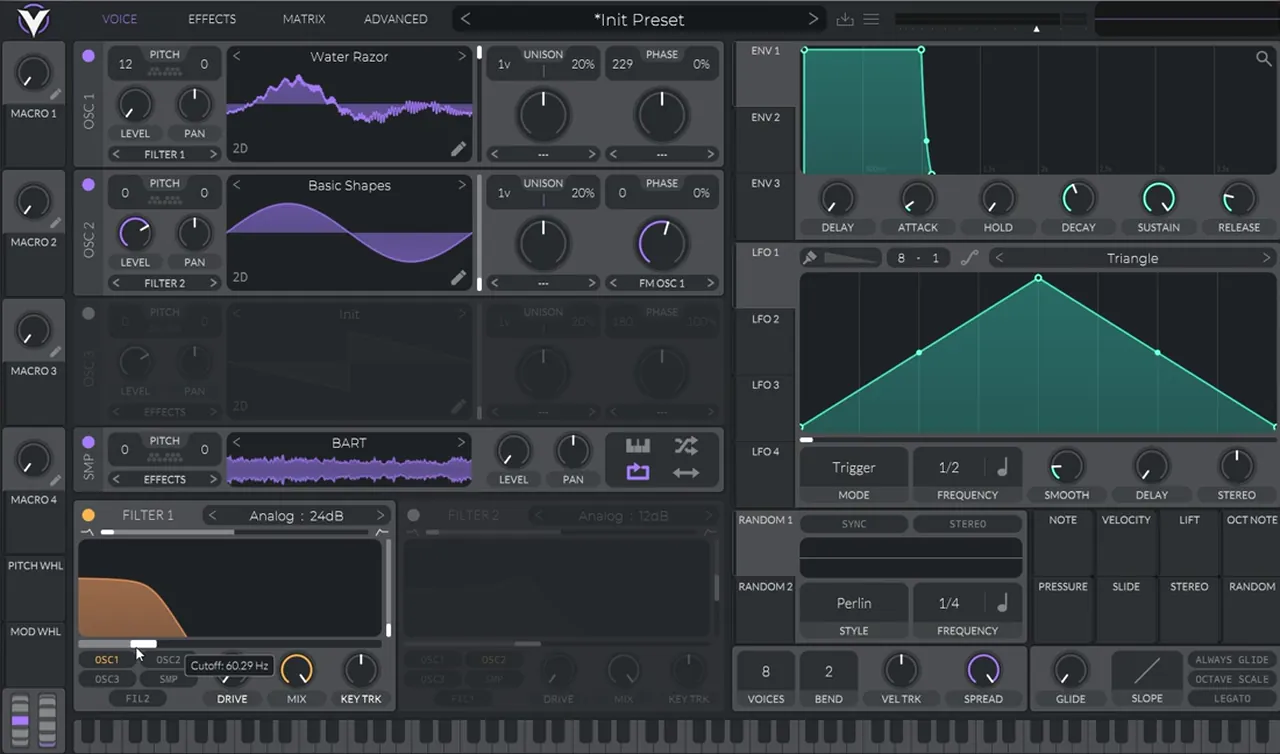Screen dimensions: 1280x754
Task: Click the envelope SUSTAIN knob
Action: click(1158, 198)
